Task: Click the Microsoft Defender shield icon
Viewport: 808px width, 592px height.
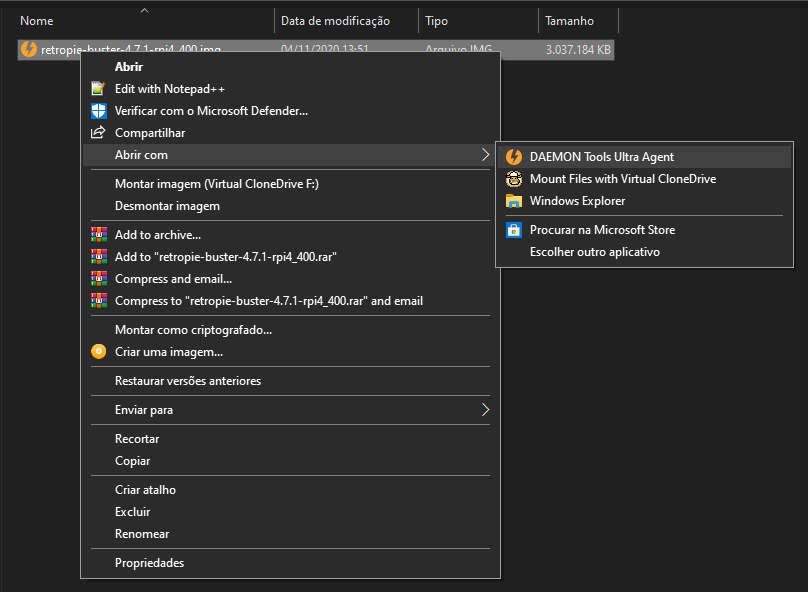Action: (x=98, y=111)
